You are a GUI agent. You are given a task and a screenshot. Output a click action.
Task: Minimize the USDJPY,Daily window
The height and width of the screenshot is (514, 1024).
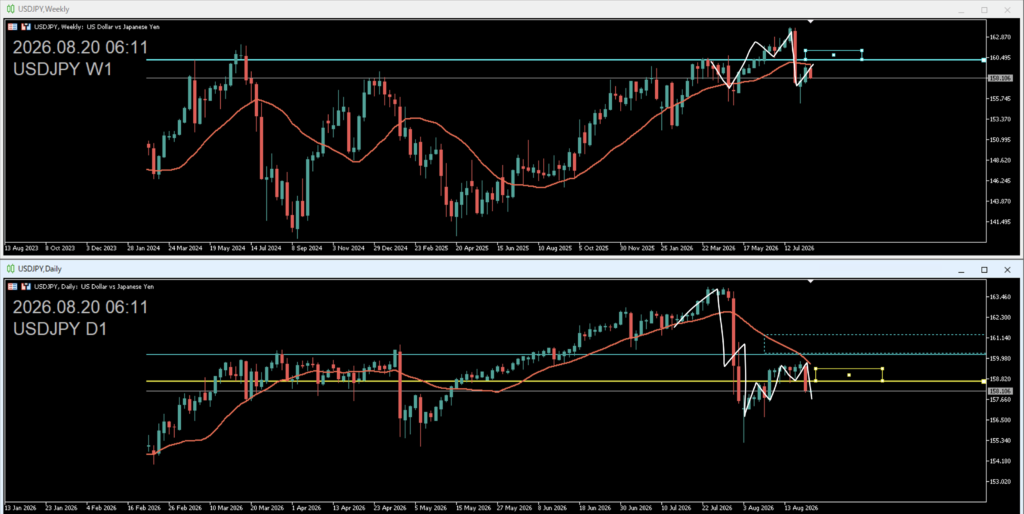pos(961,270)
